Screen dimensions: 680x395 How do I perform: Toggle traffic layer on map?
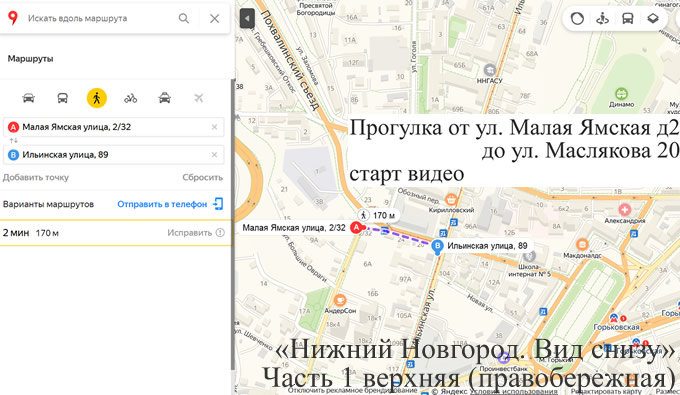pyautogui.click(x=577, y=19)
